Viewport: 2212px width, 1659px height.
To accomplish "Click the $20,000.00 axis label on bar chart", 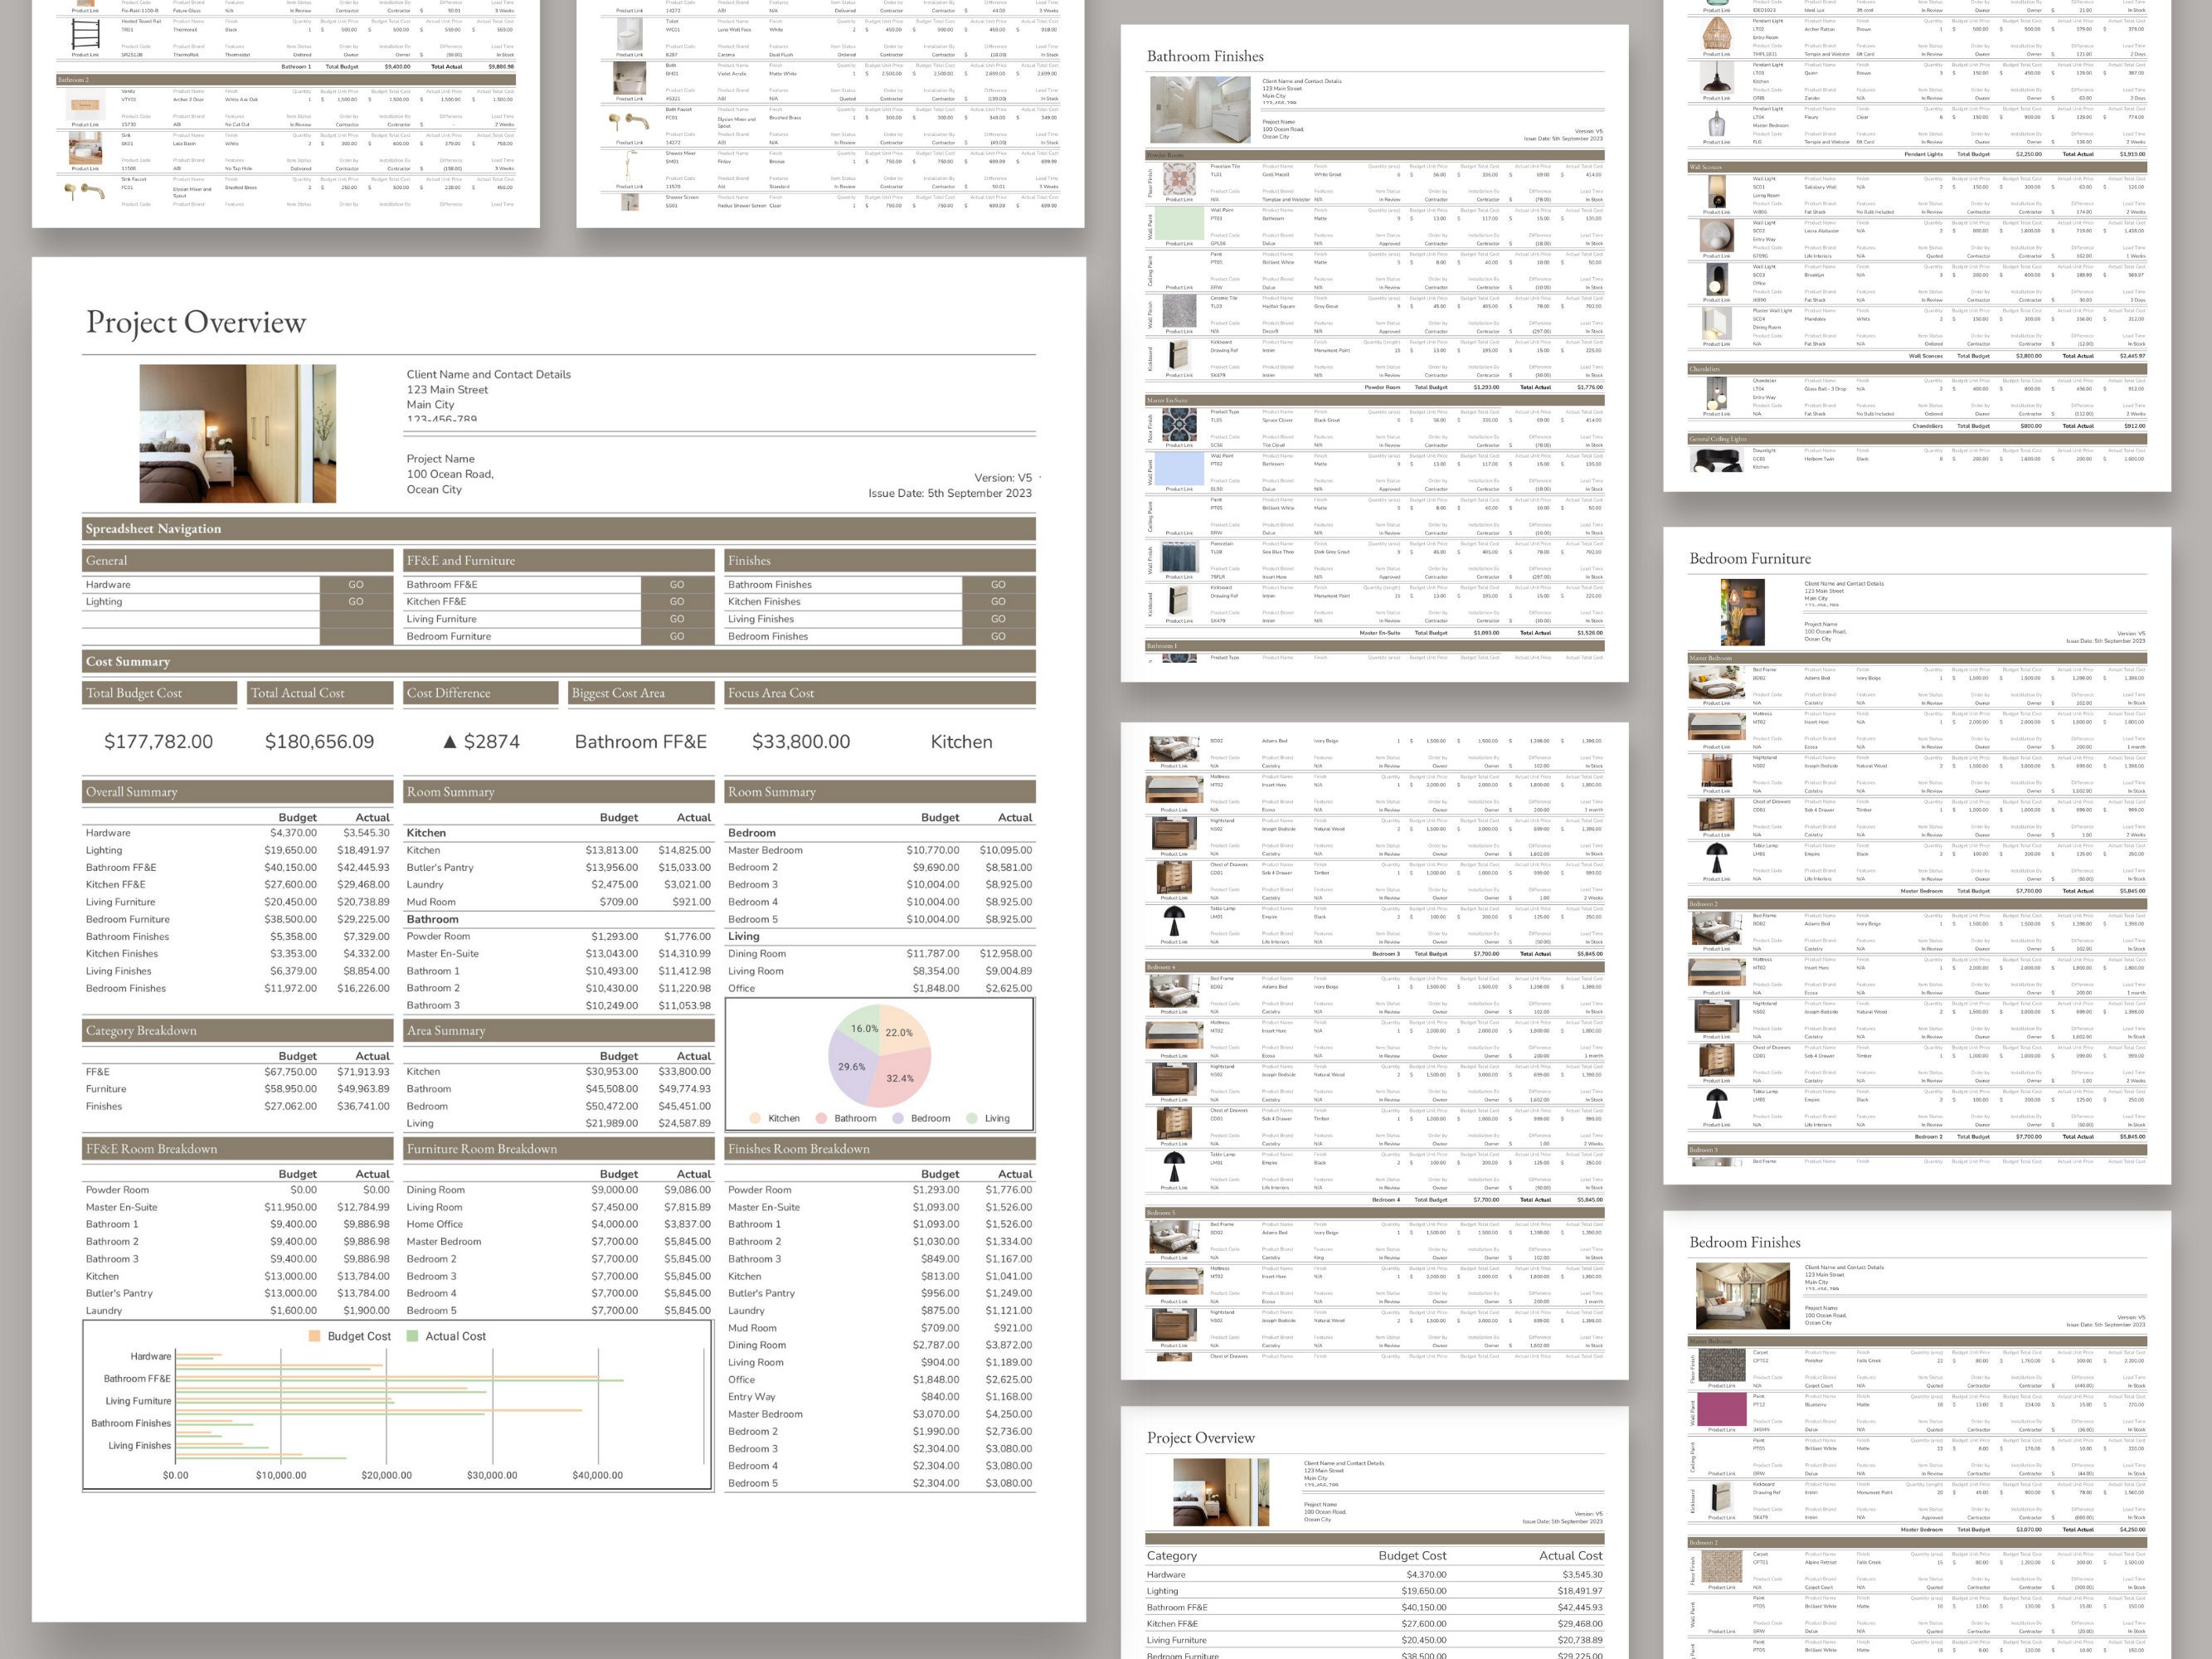I will coord(386,1475).
